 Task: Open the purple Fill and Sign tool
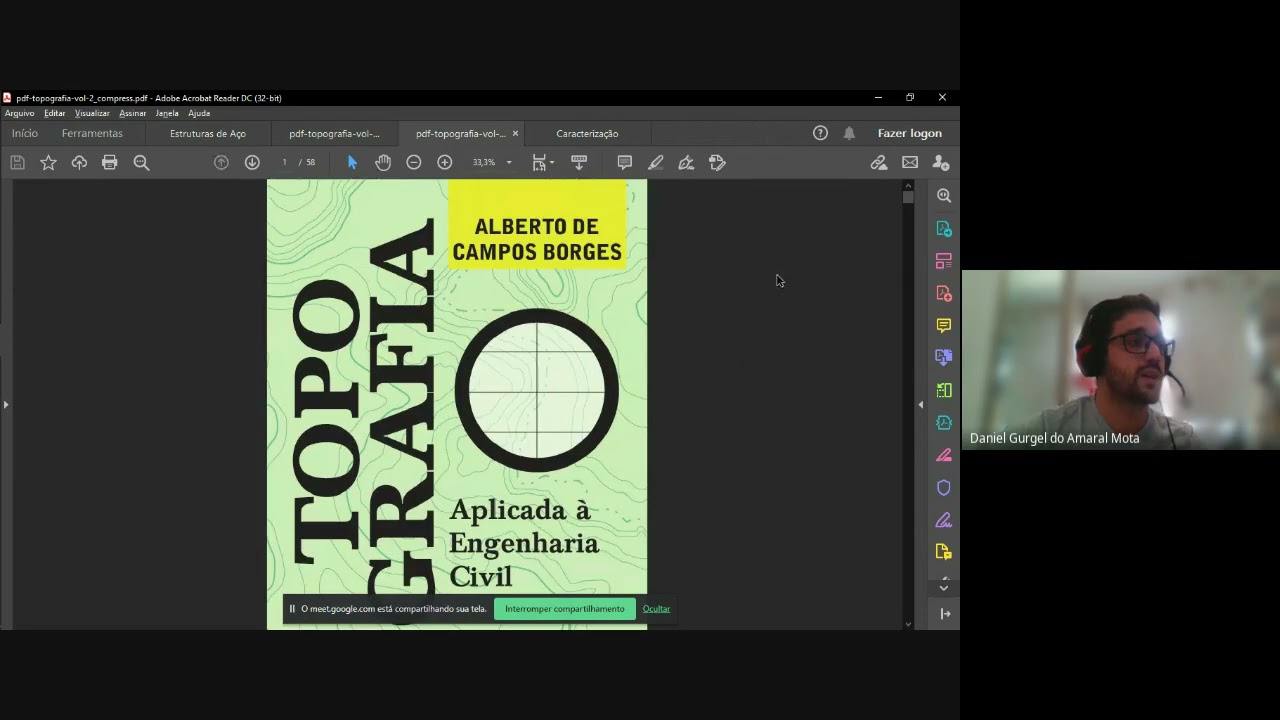[944, 520]
